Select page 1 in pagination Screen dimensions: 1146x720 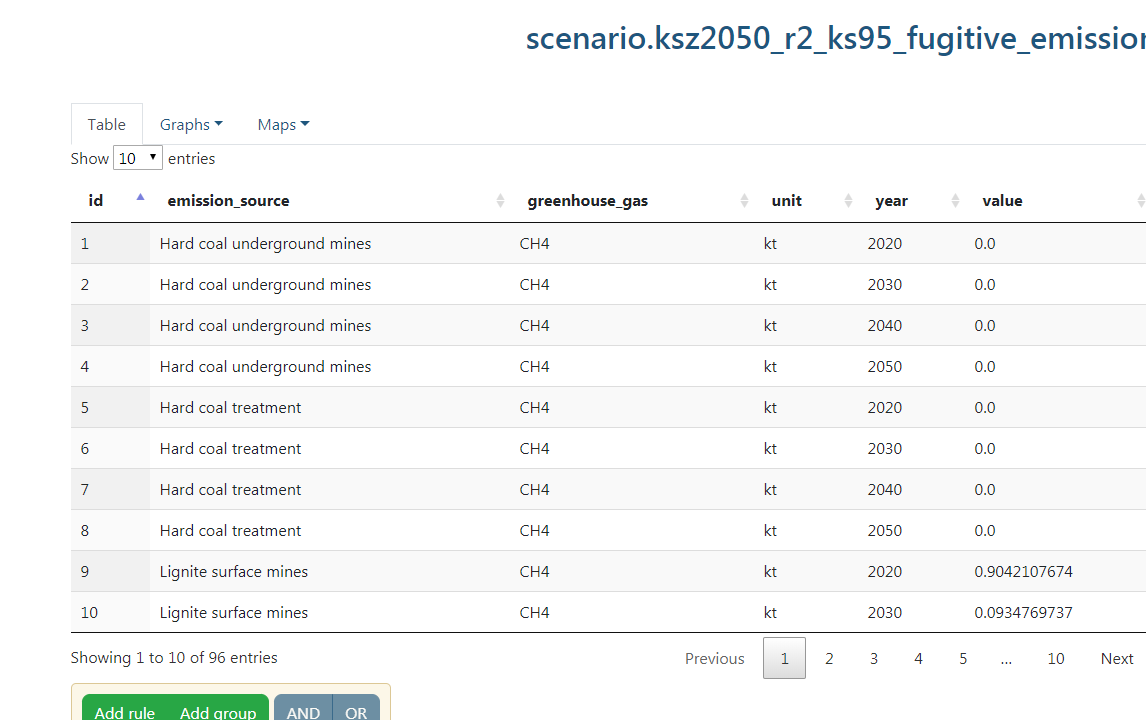[x=784, y=658]
